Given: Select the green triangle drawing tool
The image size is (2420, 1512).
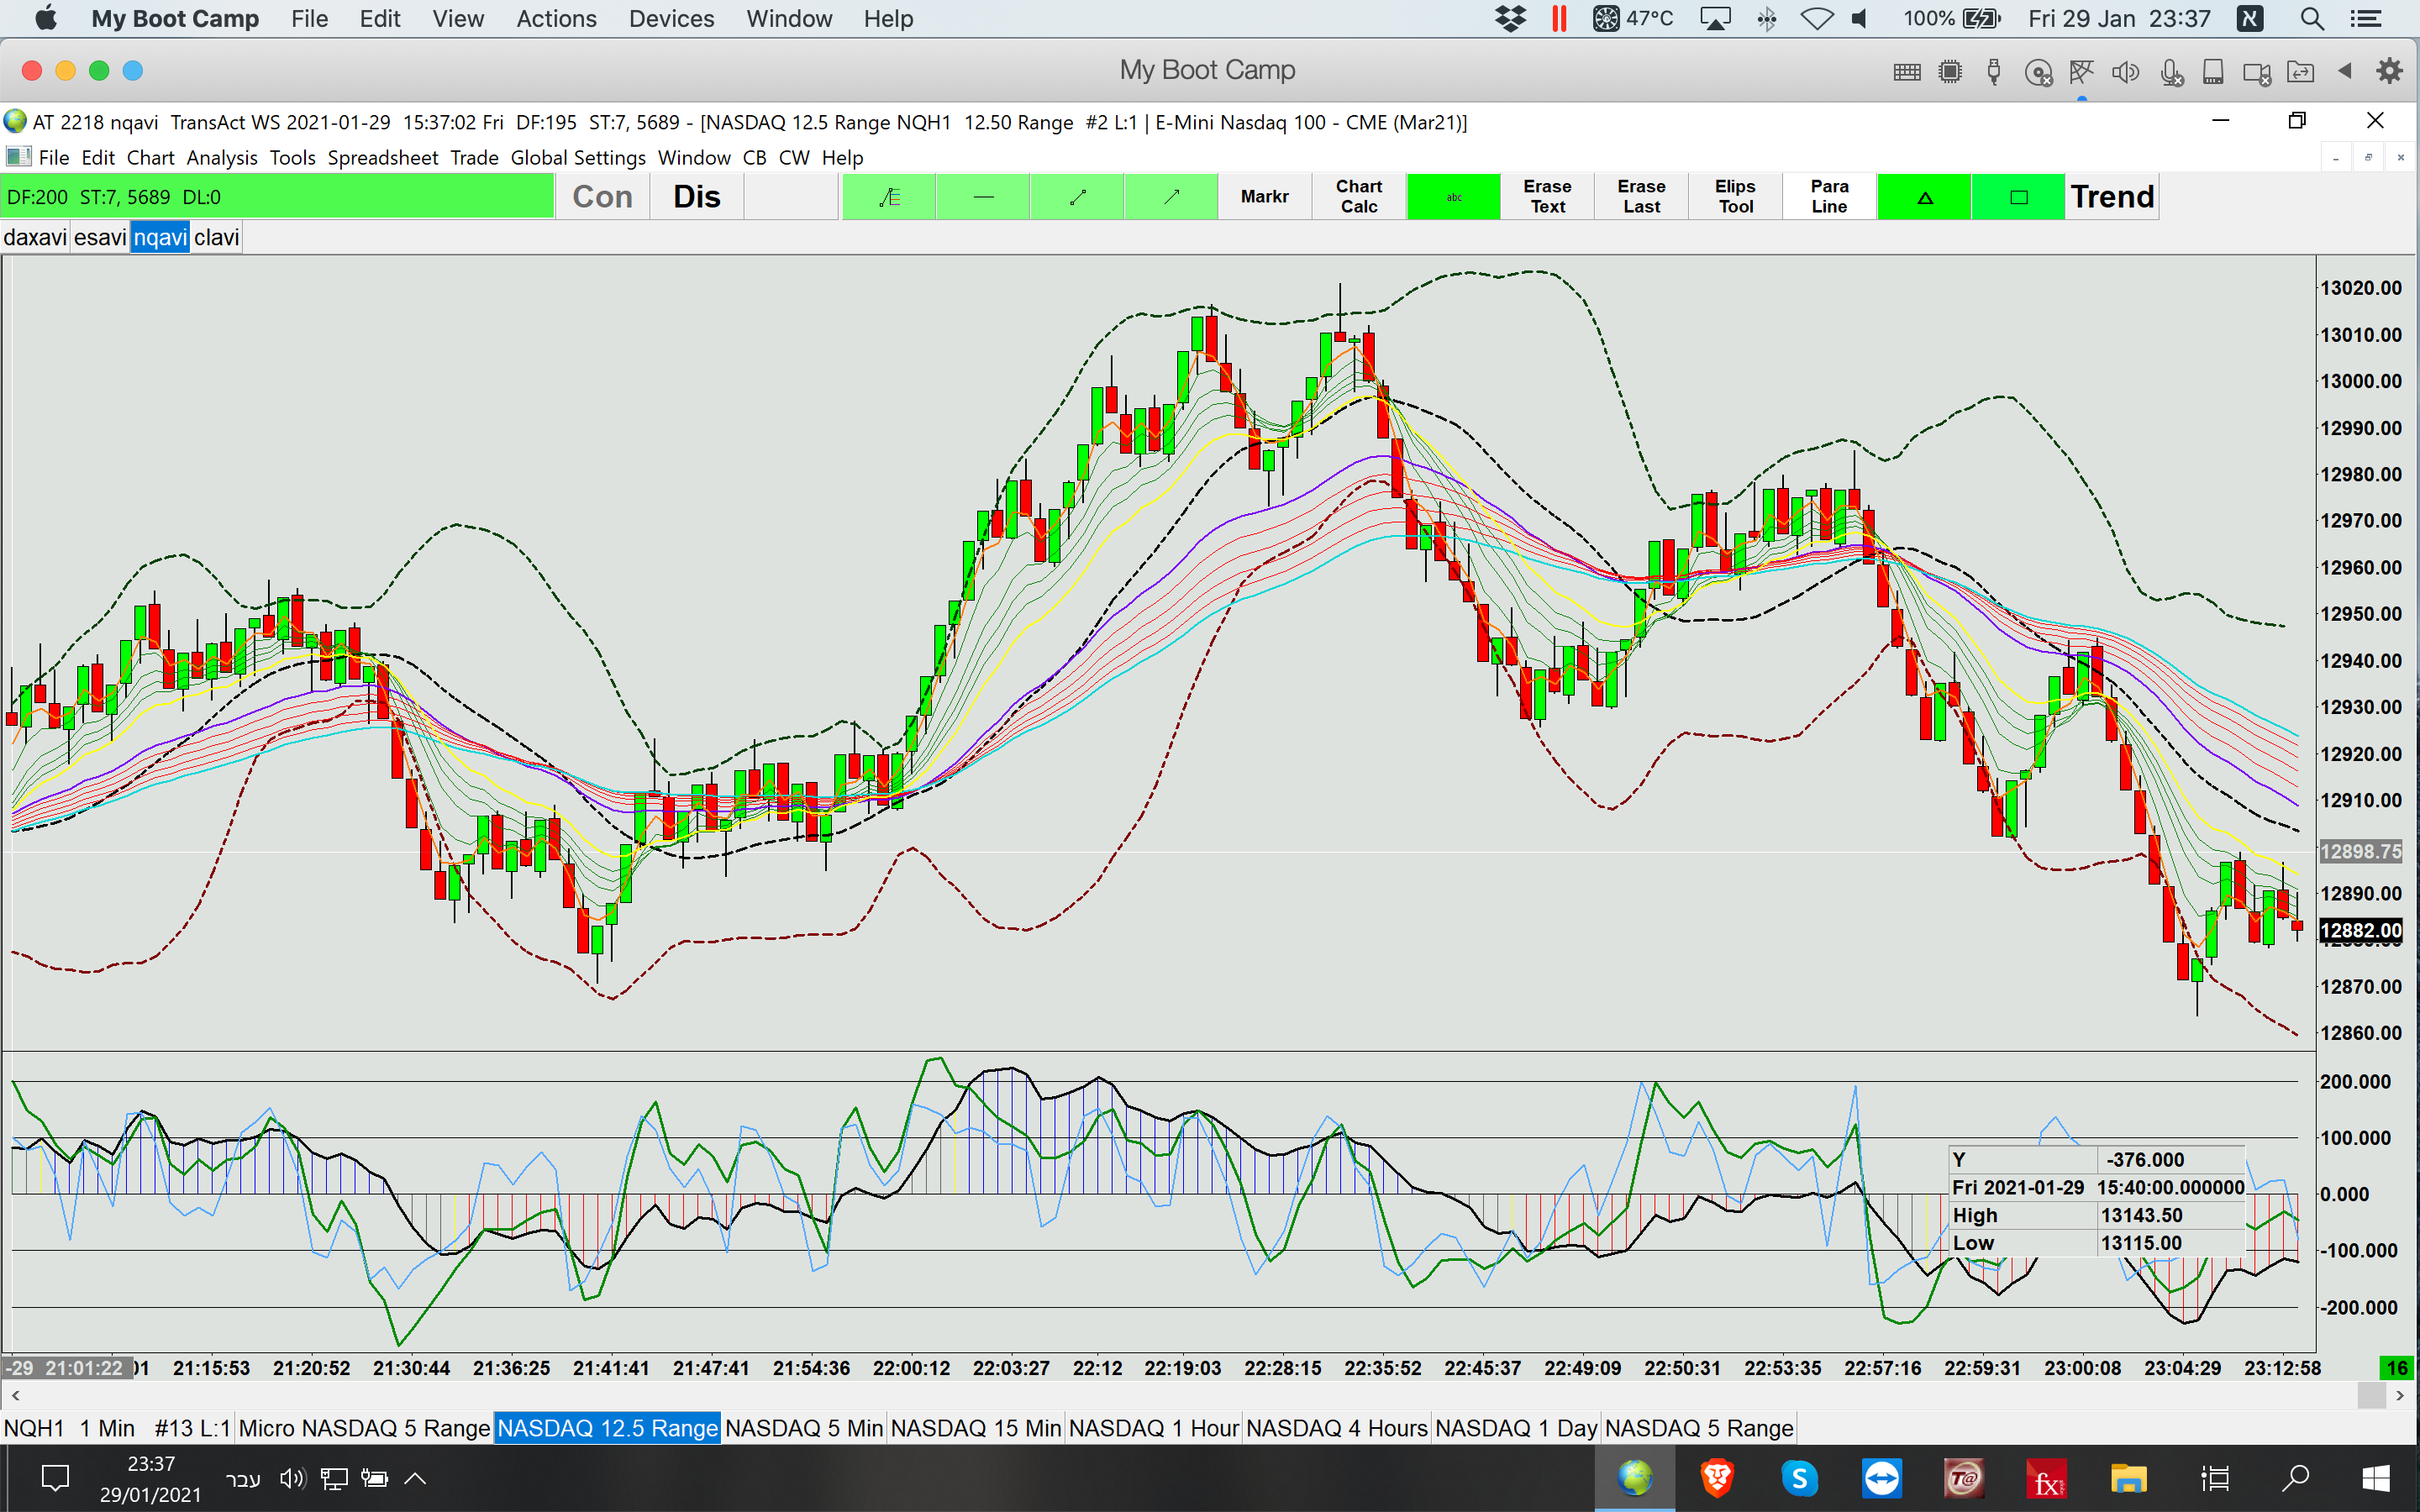Looking at the screenshot, I should pyautogui.click(x=1924, y=197).
